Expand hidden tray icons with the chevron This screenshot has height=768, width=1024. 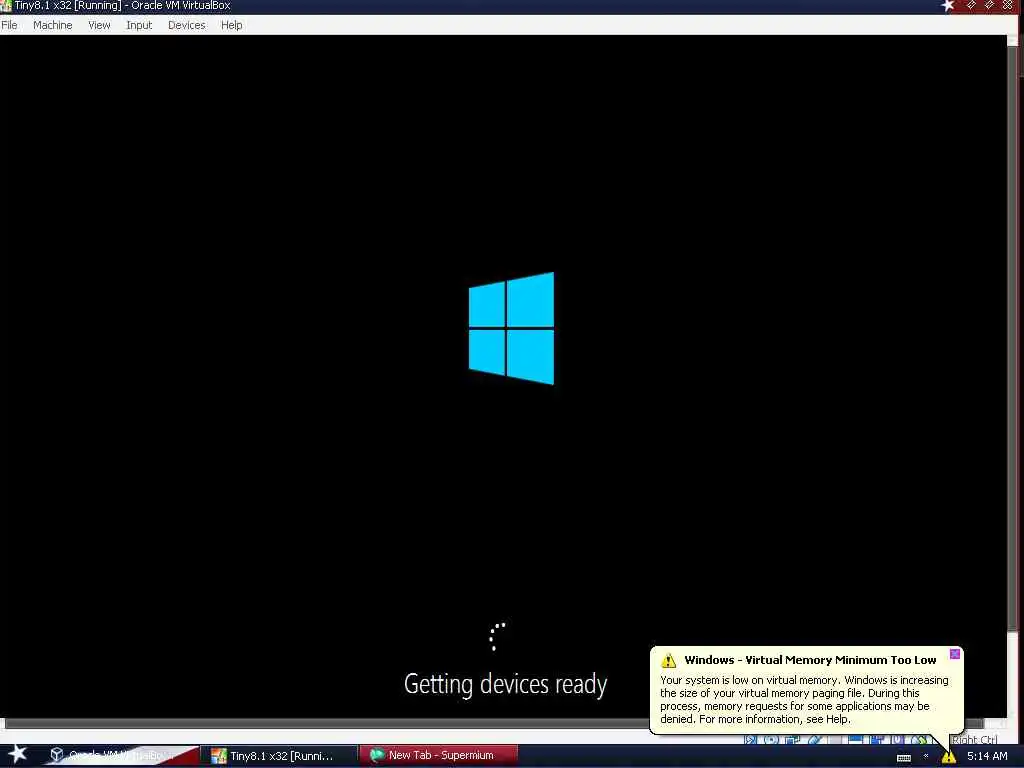pyautogui.click(x=926, y=756)
